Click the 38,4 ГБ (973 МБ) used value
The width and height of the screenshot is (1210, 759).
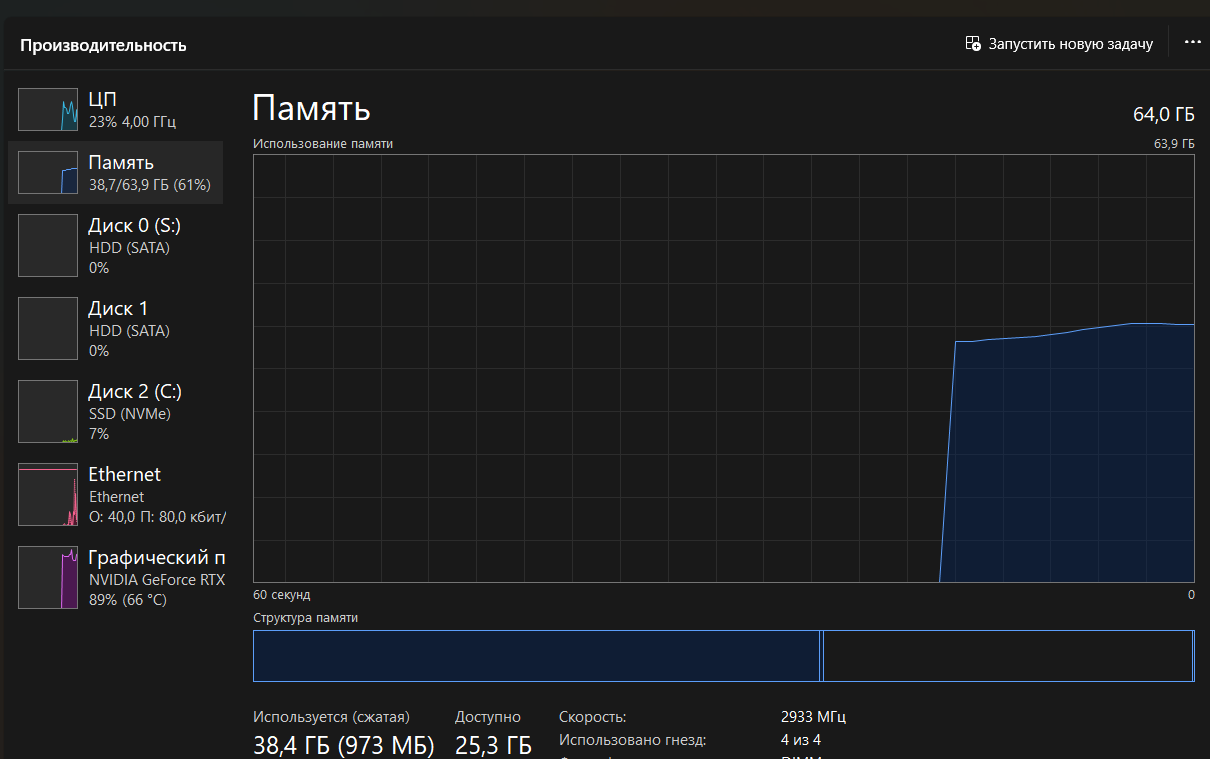click(343, 745)
